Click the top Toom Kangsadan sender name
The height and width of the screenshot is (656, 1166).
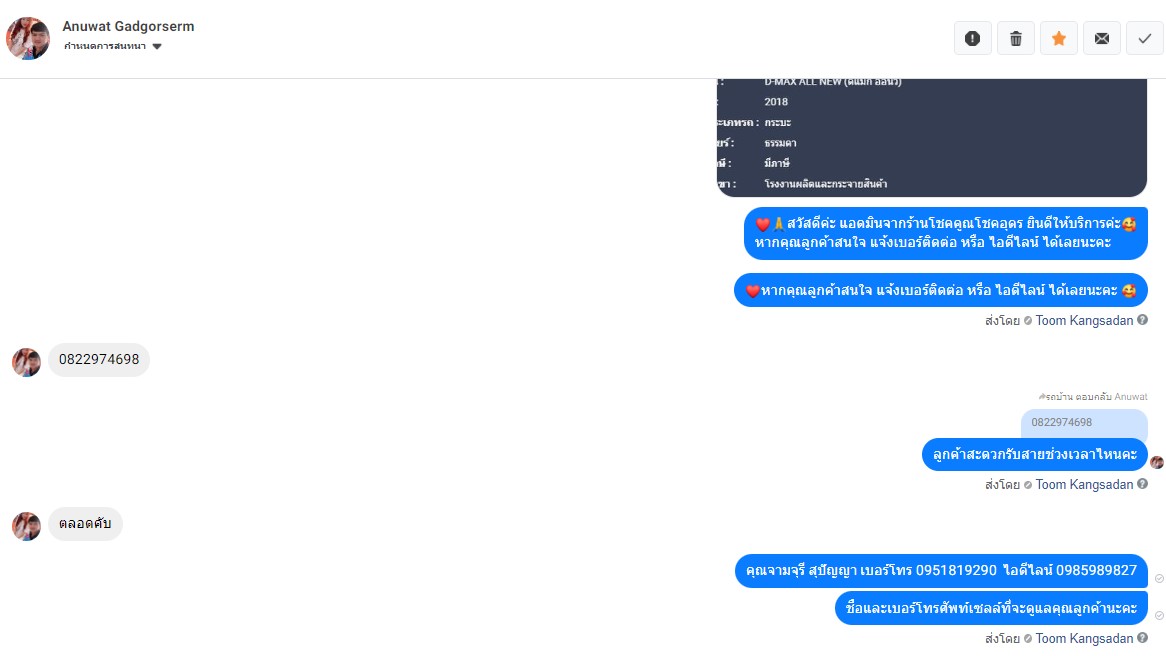(1084, 321)
